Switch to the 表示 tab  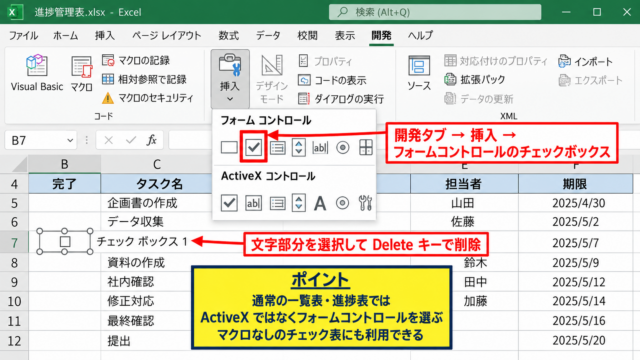coord(345,36)
